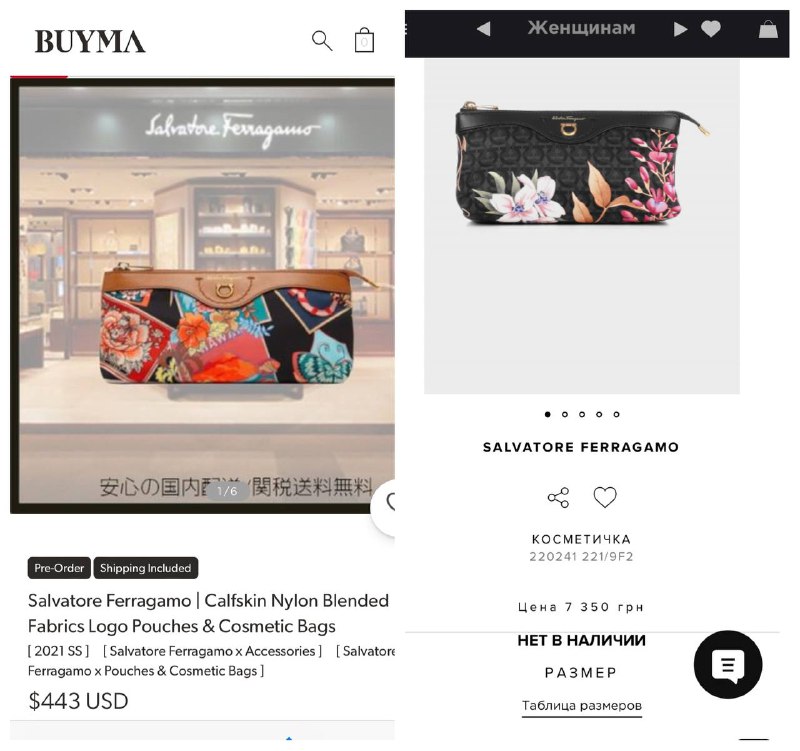The image size is (800, 751).
Task: Go to next category with right arrow
Action: point(680,29)
